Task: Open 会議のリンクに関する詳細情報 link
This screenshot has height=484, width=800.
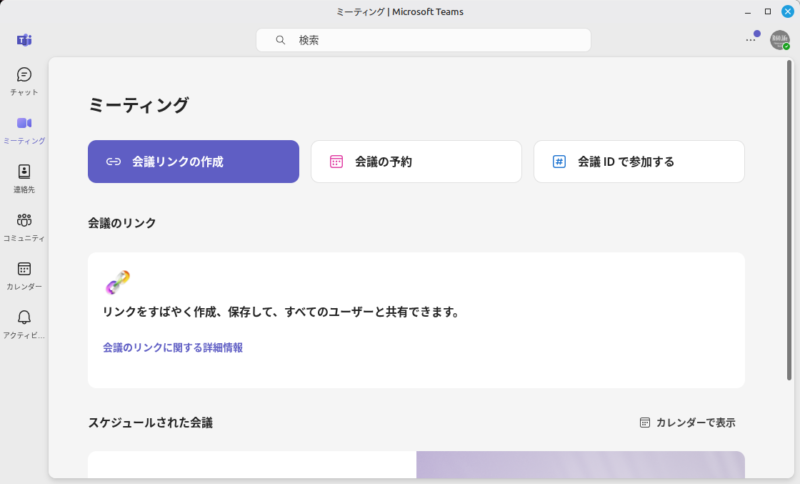Action: pyautogui.click(x=173, y=348)
